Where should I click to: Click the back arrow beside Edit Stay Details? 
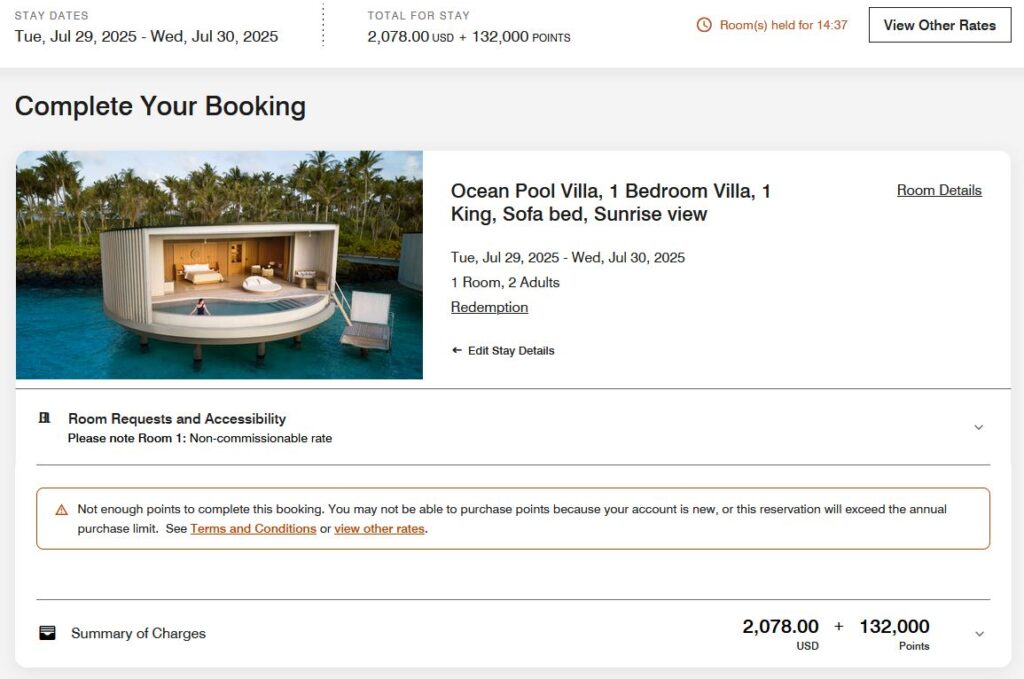point(457,351)
